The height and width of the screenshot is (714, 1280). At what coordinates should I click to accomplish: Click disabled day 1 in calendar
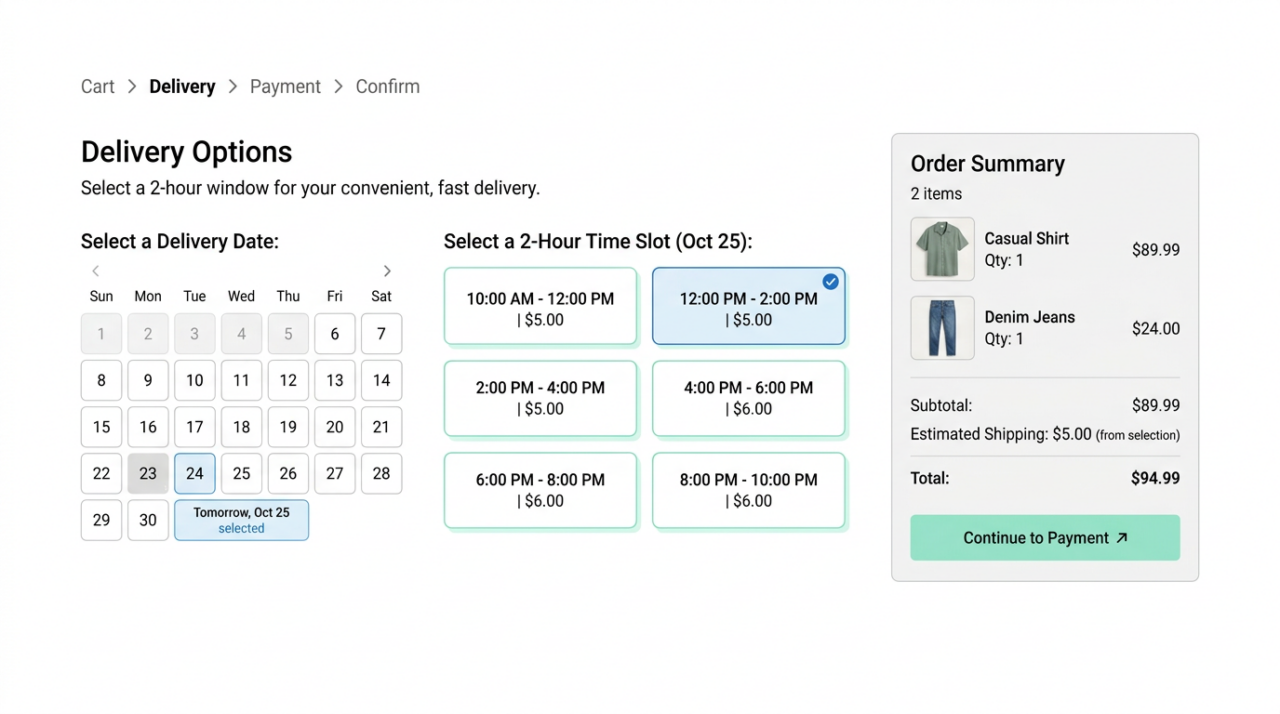(101, 334)
